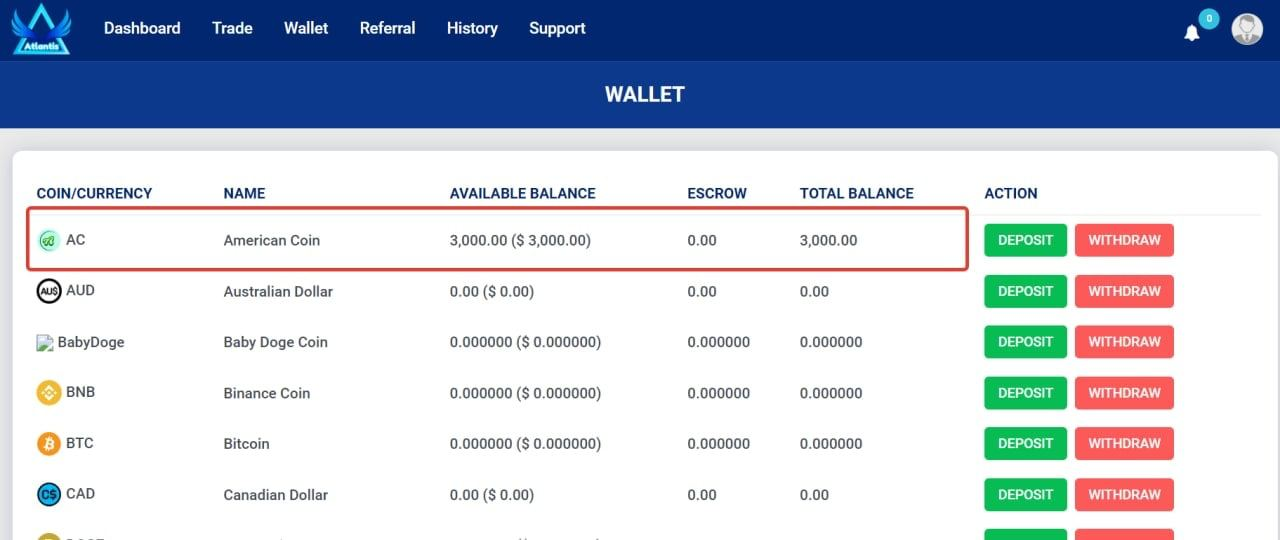Screen dimensions: 1280x540
Task: Click the Bitcoin BTC icon
Action: [49, 444]
